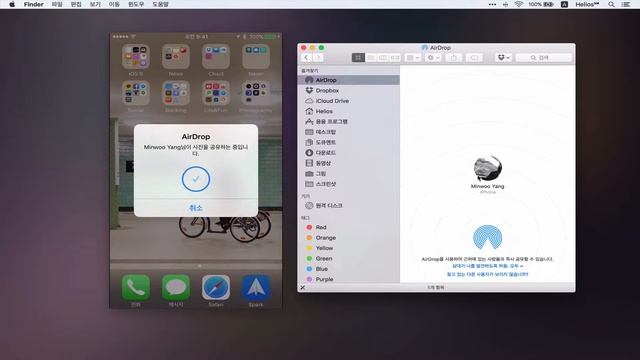Click Minwoo Yang's AirDrop avatar
Screen dimensions: 640x360
coord(487,168)
